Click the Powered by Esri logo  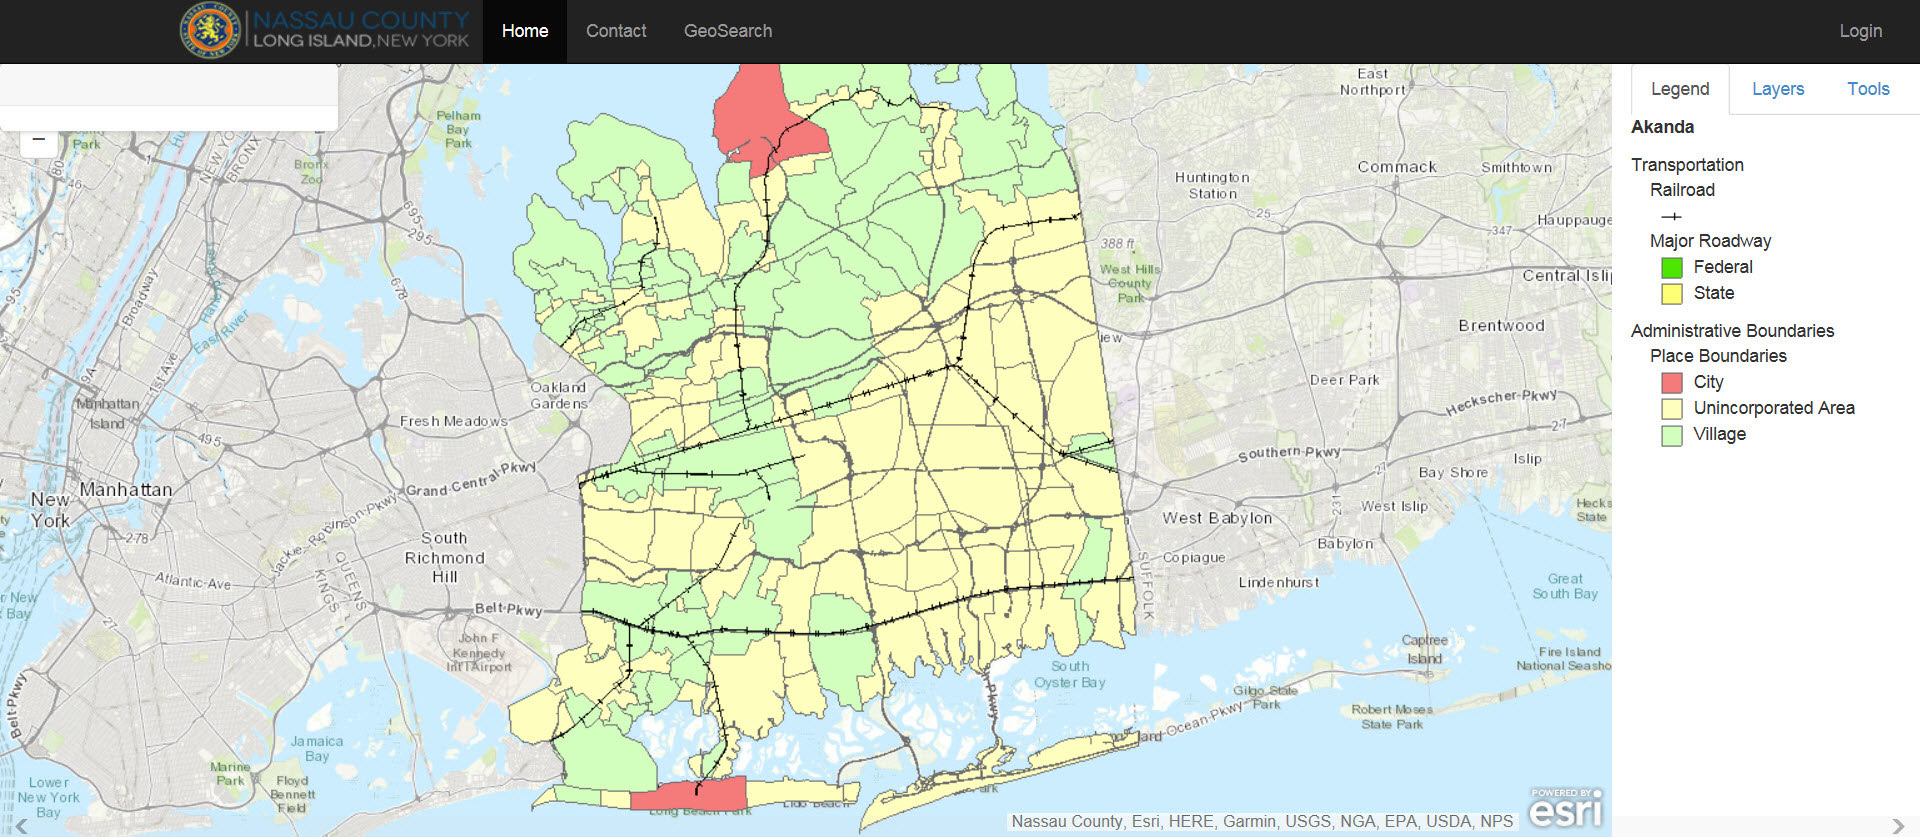click(1564, 808)
